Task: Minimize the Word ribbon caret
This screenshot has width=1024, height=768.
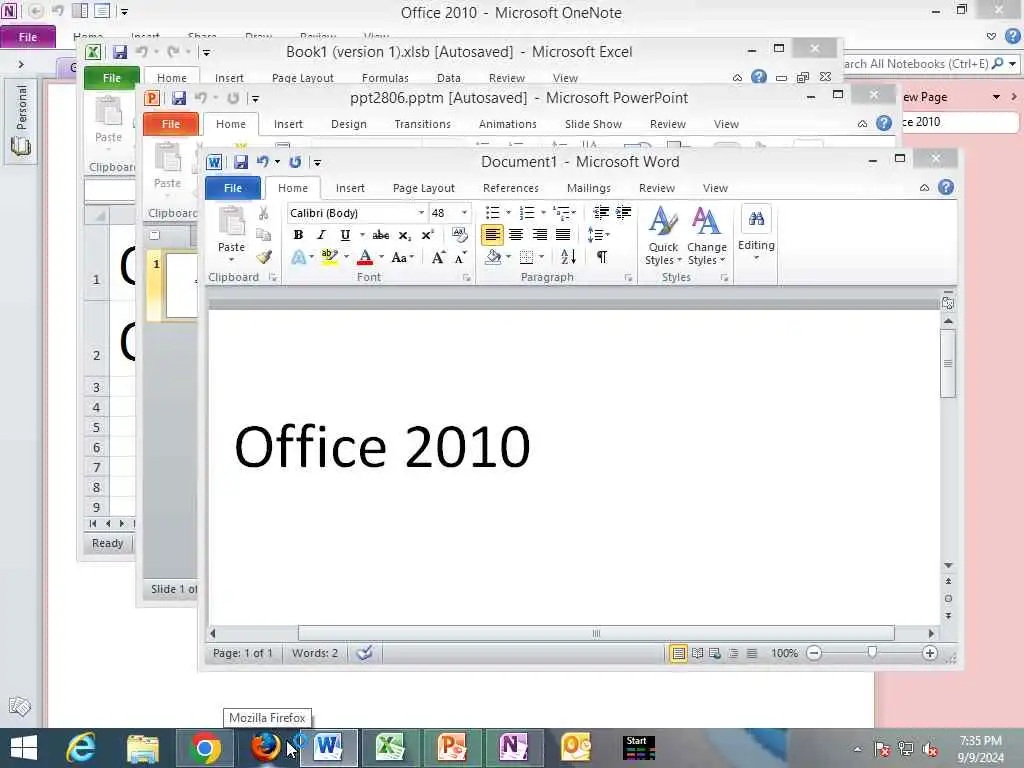Action: [x=924, y=188]
